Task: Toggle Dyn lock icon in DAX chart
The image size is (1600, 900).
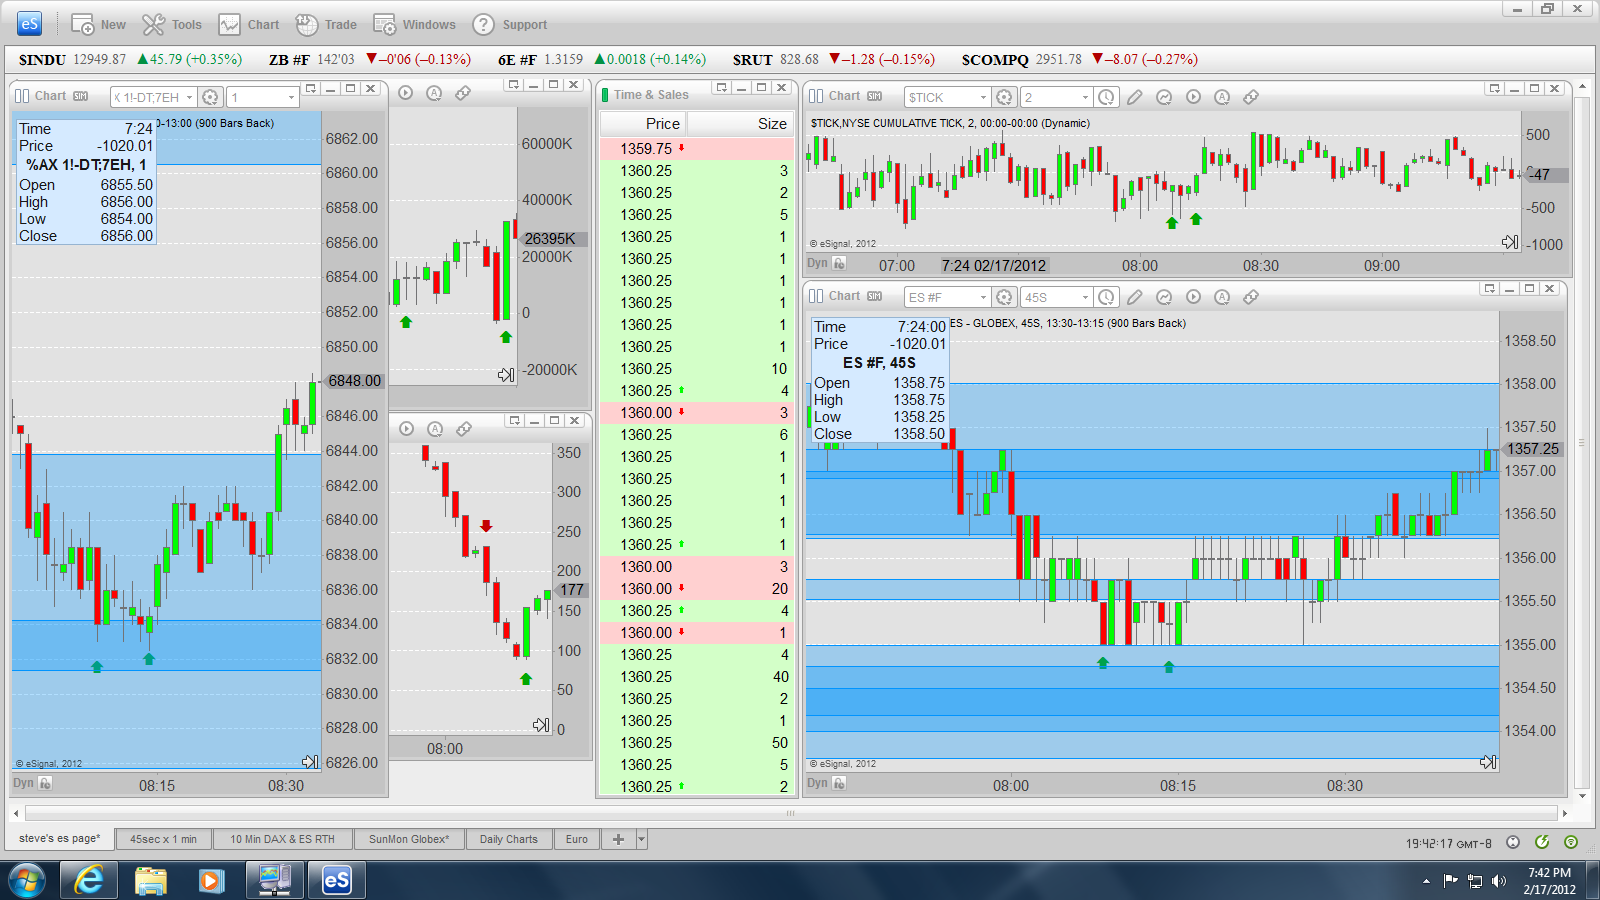Action: (45, 783)
